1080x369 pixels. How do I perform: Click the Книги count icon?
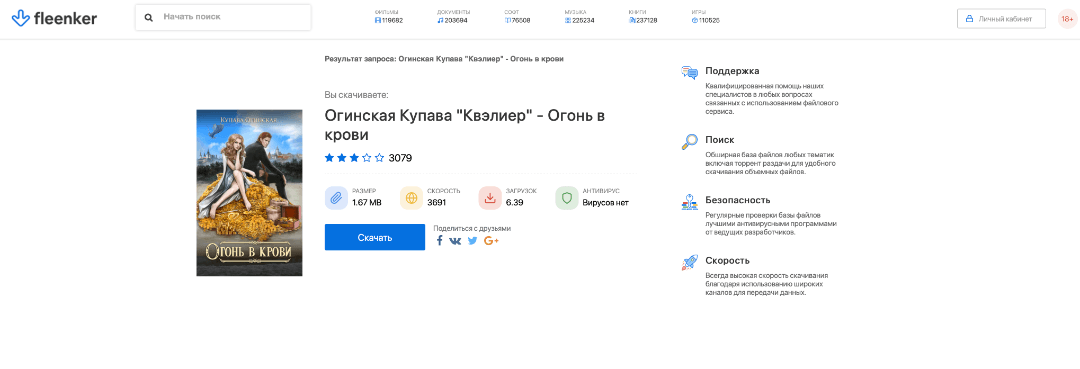pyautogui.click(x=632, y=21)
